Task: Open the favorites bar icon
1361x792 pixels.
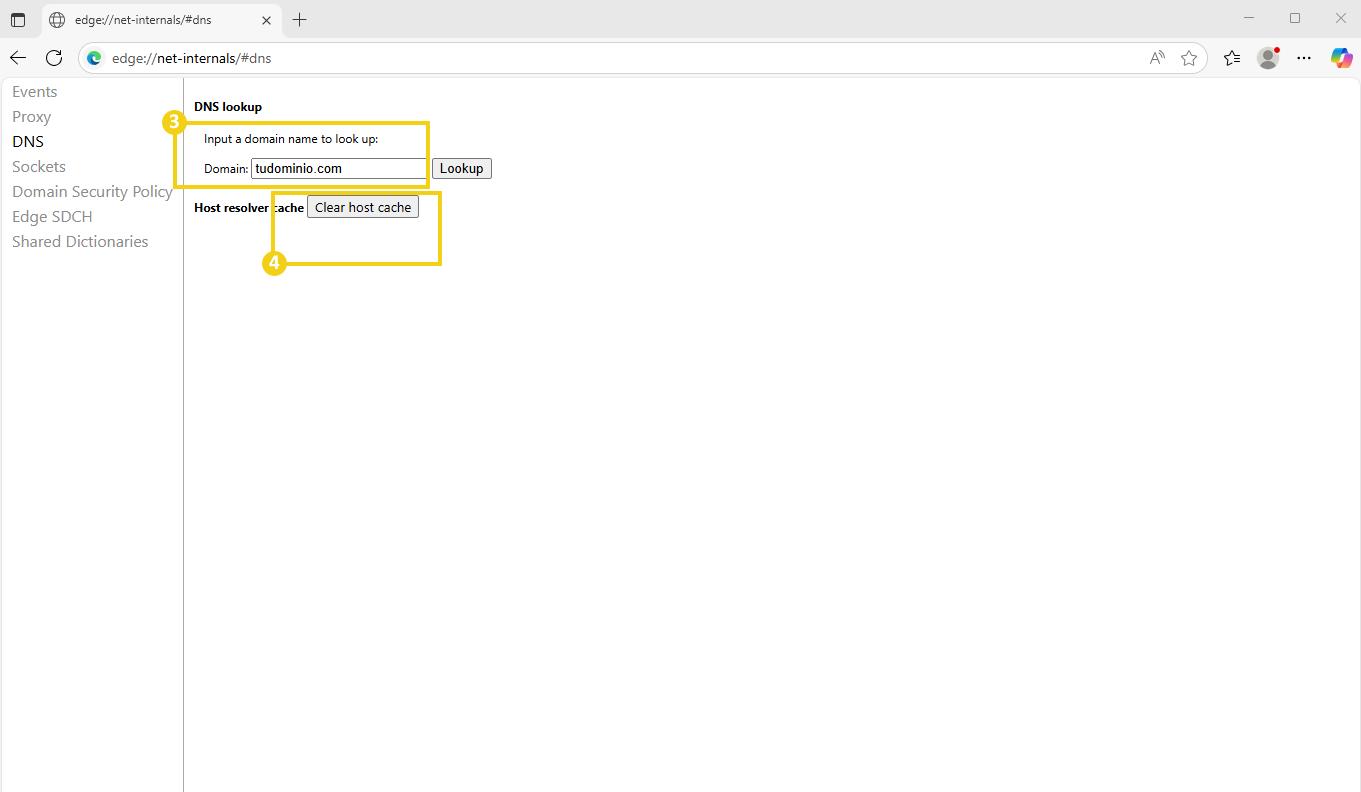Action: coord(1231,58)
